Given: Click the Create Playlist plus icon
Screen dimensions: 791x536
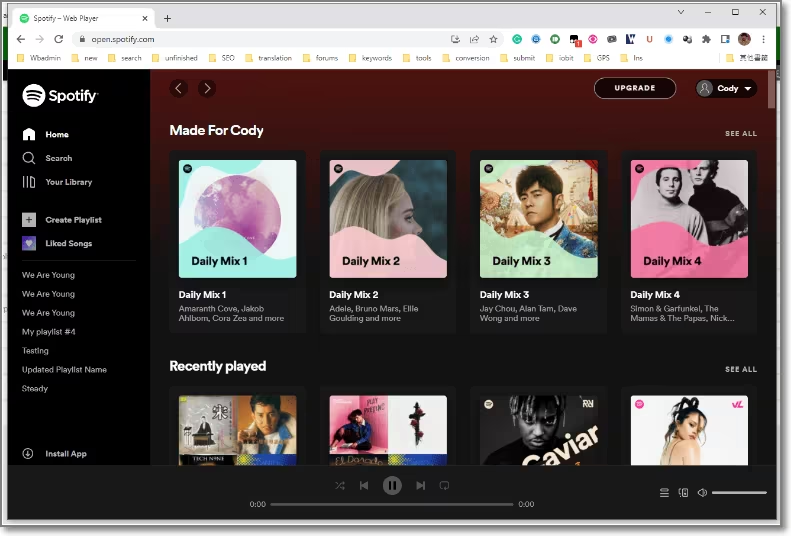Looking at the screenshot, I should point(29,220).
